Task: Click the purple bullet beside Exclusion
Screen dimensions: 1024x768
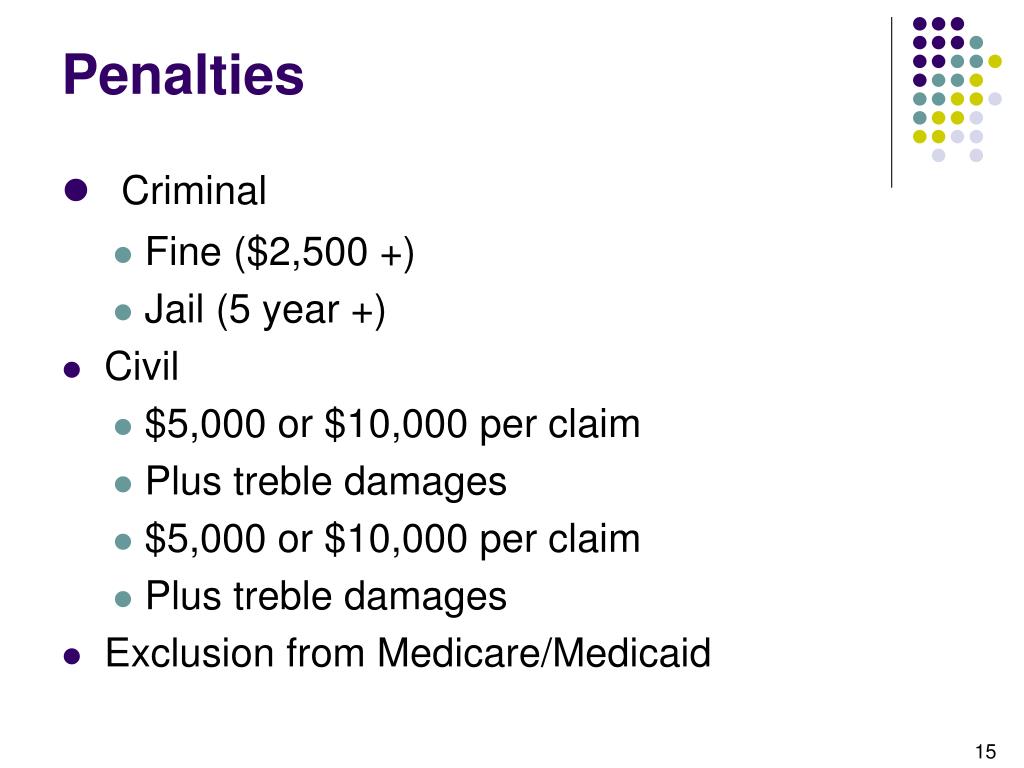Action: (x=72, y=656)
